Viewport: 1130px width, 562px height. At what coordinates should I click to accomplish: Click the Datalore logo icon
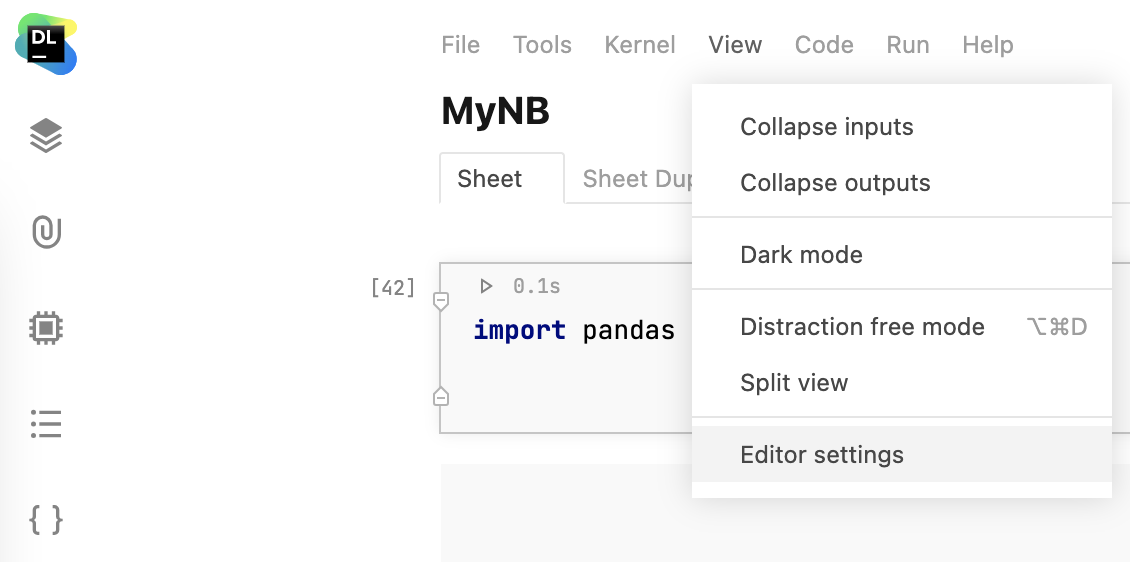click(x=46, y=44)
